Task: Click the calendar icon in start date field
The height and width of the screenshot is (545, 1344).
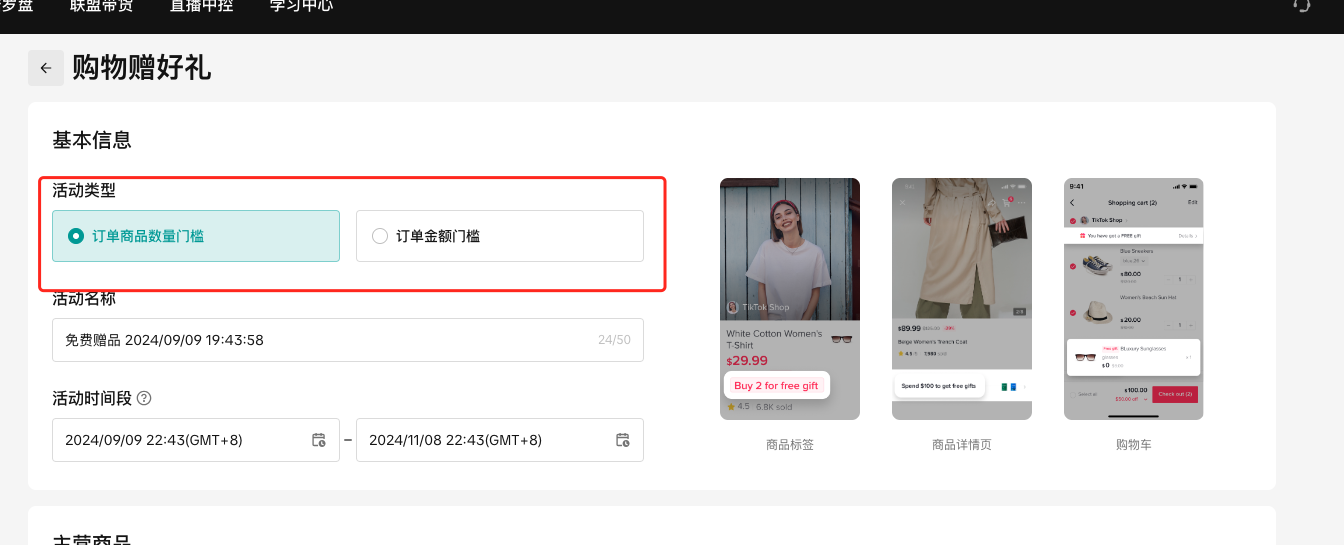Action: pos(319,440)
